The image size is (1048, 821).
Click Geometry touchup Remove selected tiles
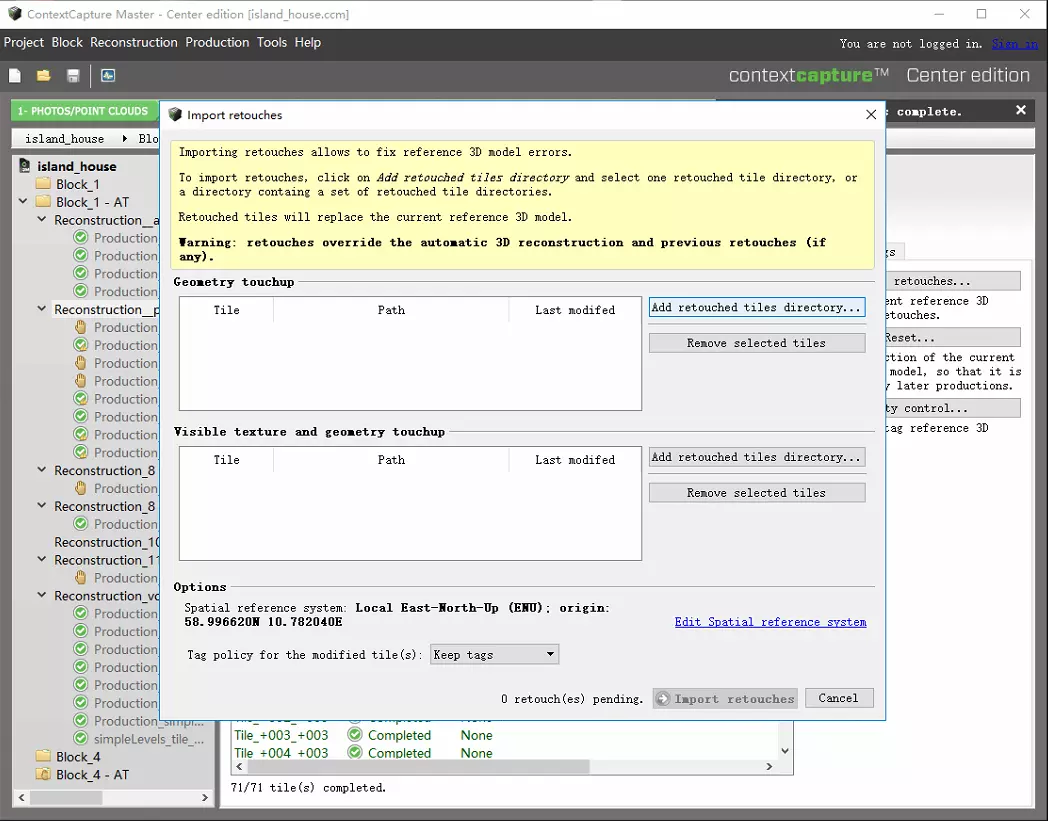point(757,343)
